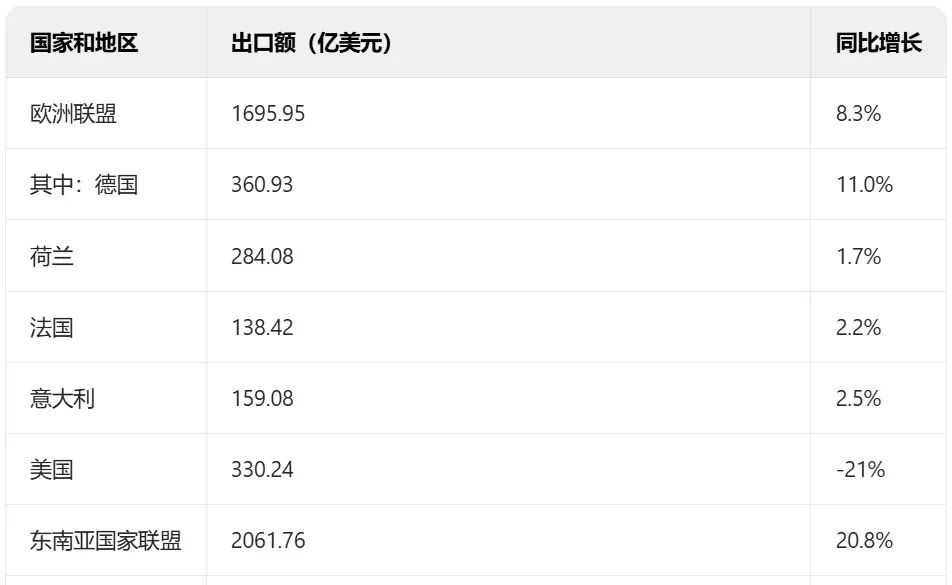Click the export value 360.93

(262, 184)
